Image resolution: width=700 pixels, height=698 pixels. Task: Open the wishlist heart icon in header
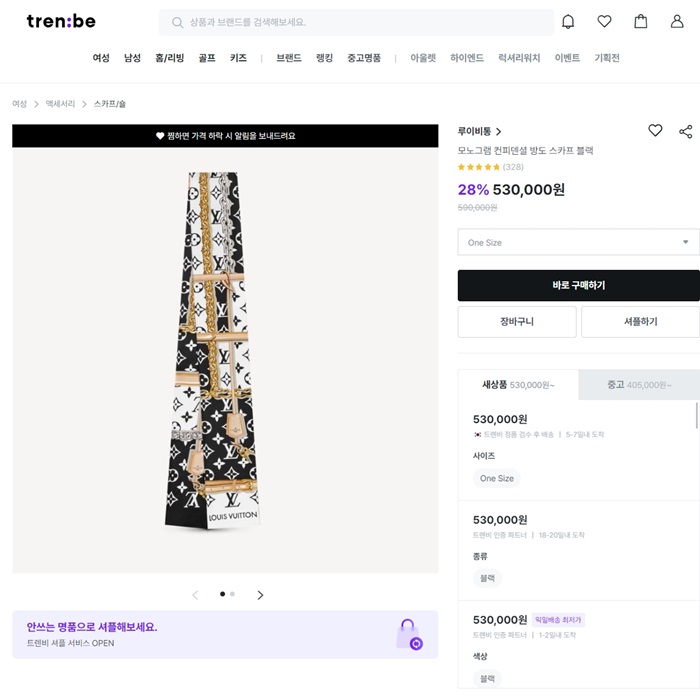[x=604, y=22]
